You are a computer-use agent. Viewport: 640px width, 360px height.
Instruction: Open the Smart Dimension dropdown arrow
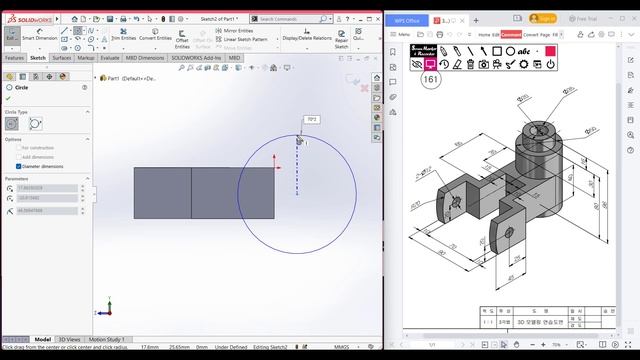click(x=40, y=49)
